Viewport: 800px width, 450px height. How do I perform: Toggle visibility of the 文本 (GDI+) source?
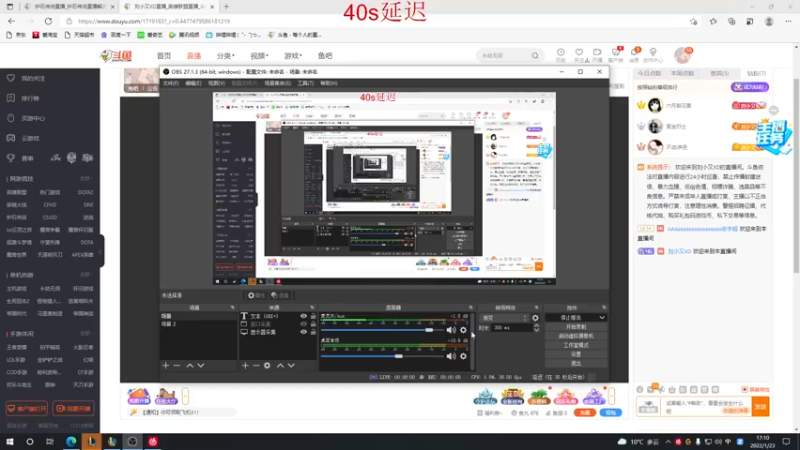(304, 316)
